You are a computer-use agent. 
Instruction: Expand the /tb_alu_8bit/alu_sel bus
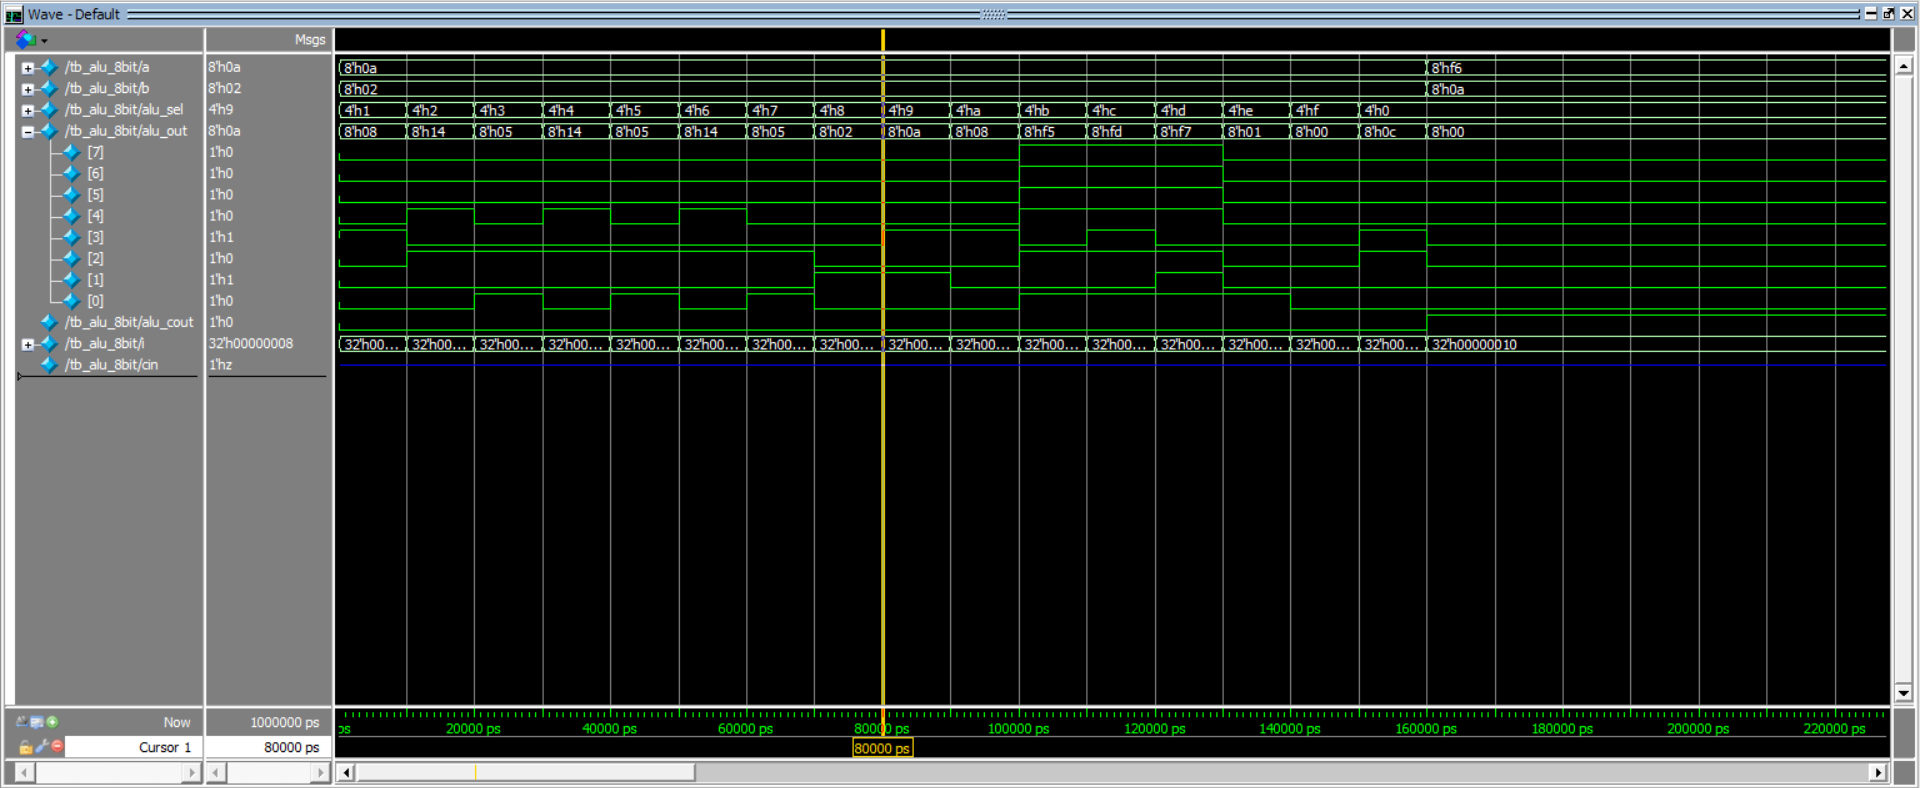point(28,110)
